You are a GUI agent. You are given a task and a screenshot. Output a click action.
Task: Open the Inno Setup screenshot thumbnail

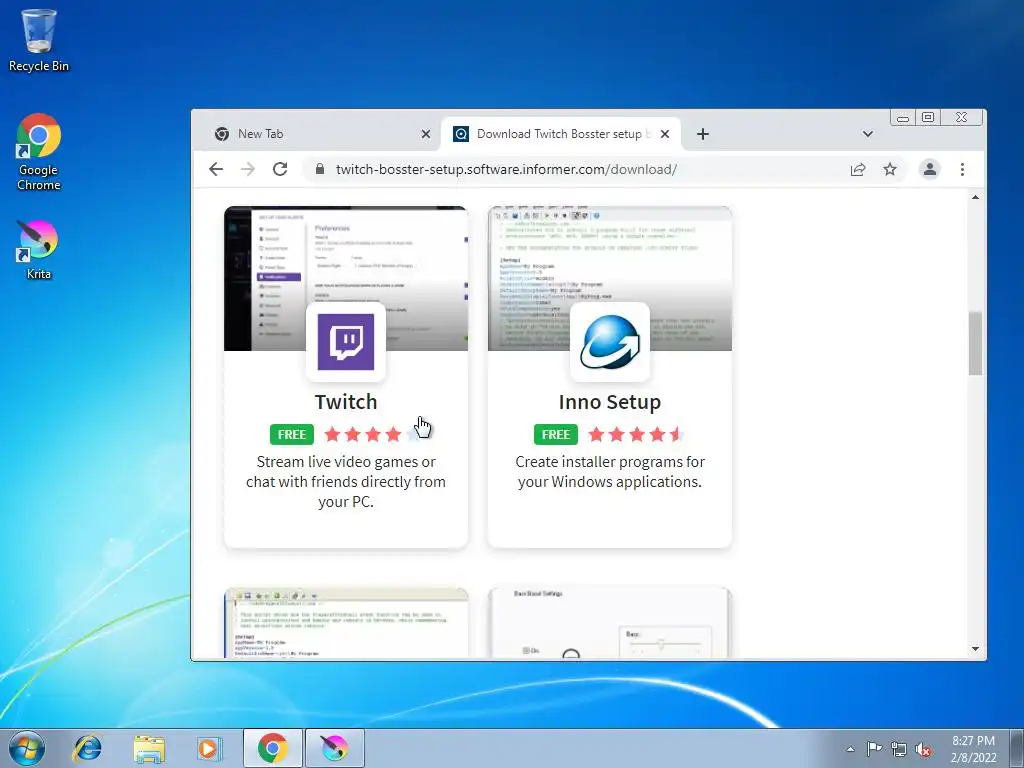point(610,279)
